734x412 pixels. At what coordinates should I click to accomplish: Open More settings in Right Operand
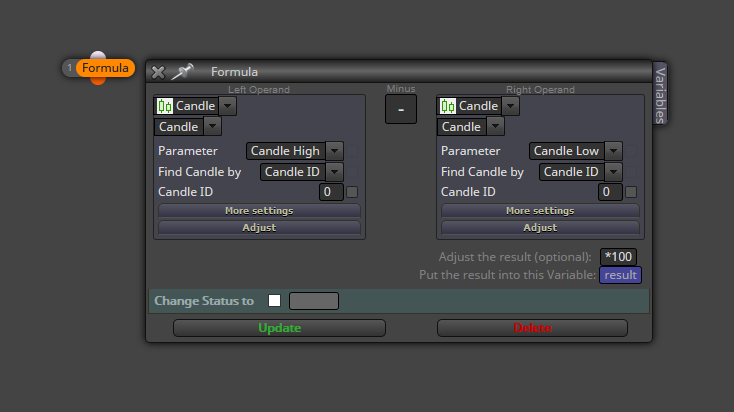[x=540, y=211]
